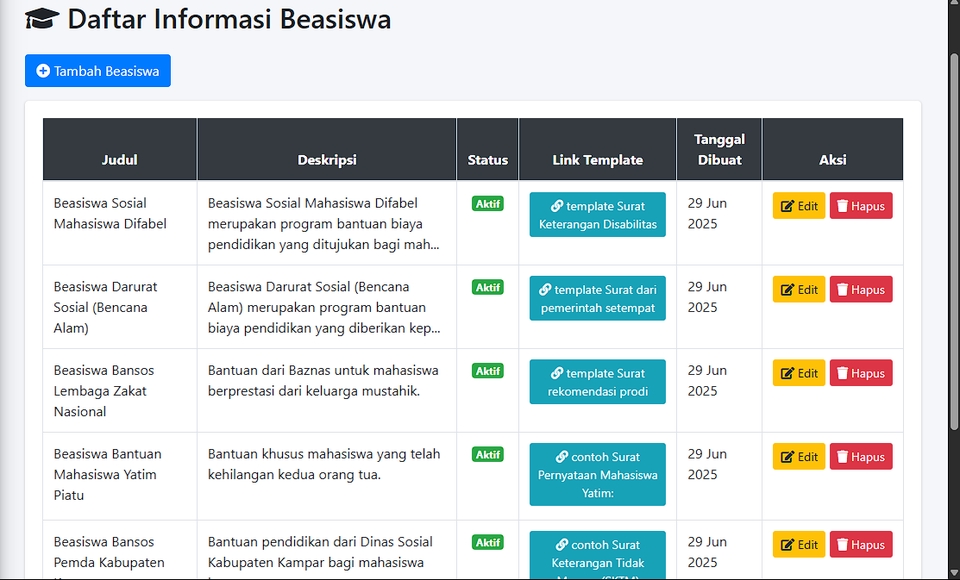Screen dimensions: 960x580
Task: Click the trash icon for Beasiswa Bansos Lembaga Zakat
Action: click(x=842, y=374)
